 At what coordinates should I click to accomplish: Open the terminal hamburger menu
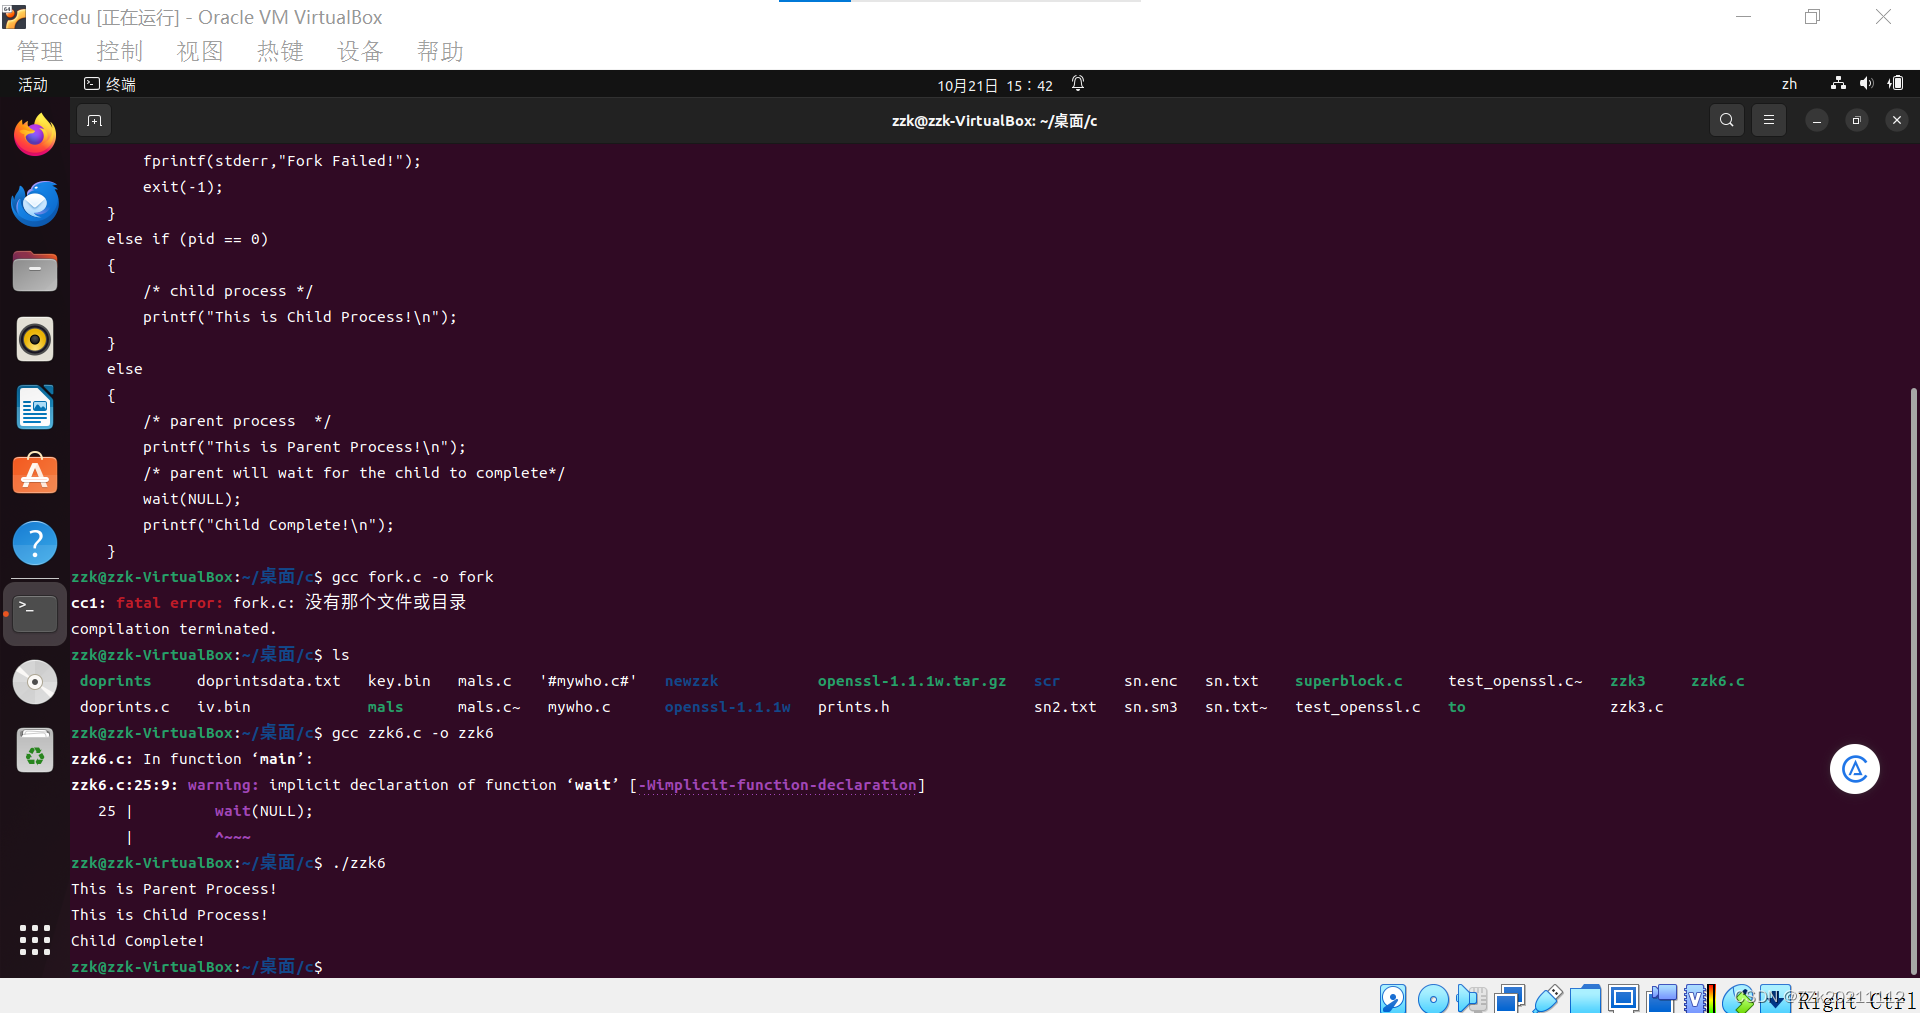pos(1769,120)
